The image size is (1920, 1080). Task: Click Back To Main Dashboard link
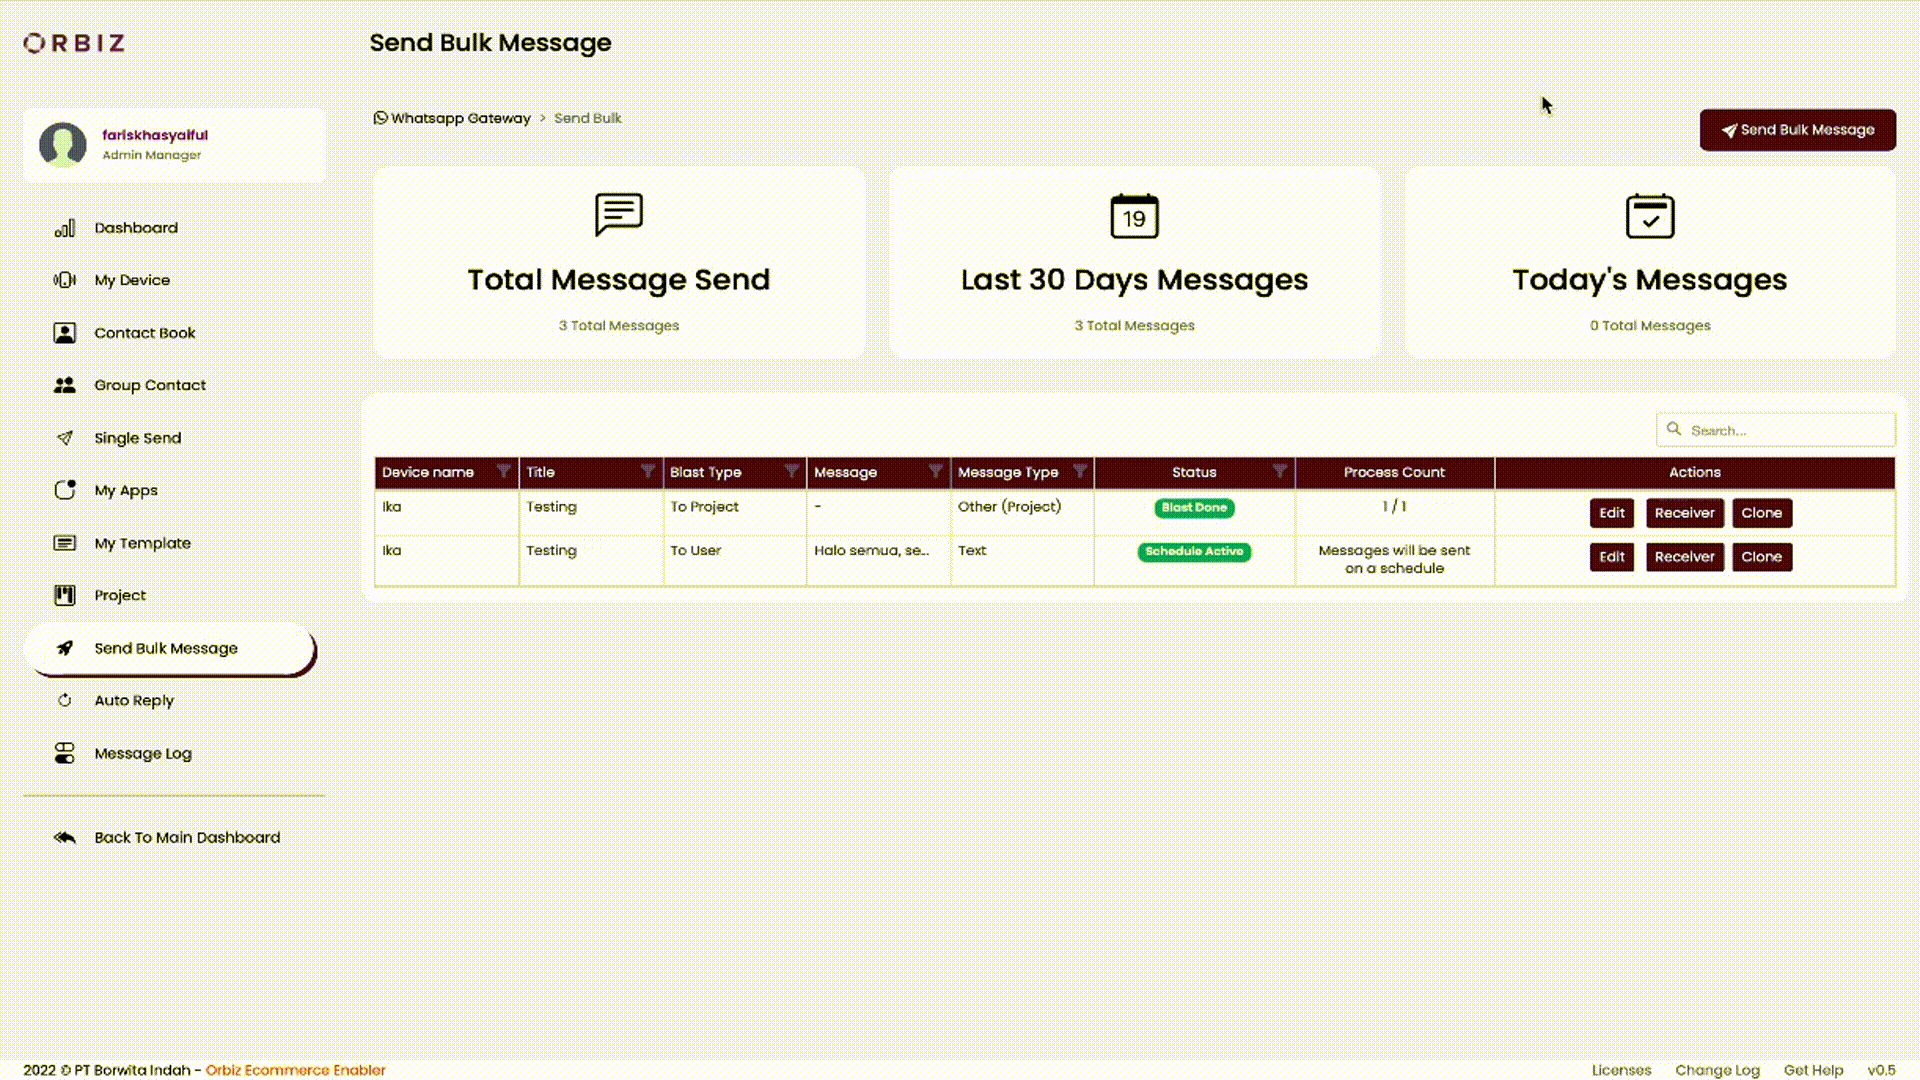187,837
